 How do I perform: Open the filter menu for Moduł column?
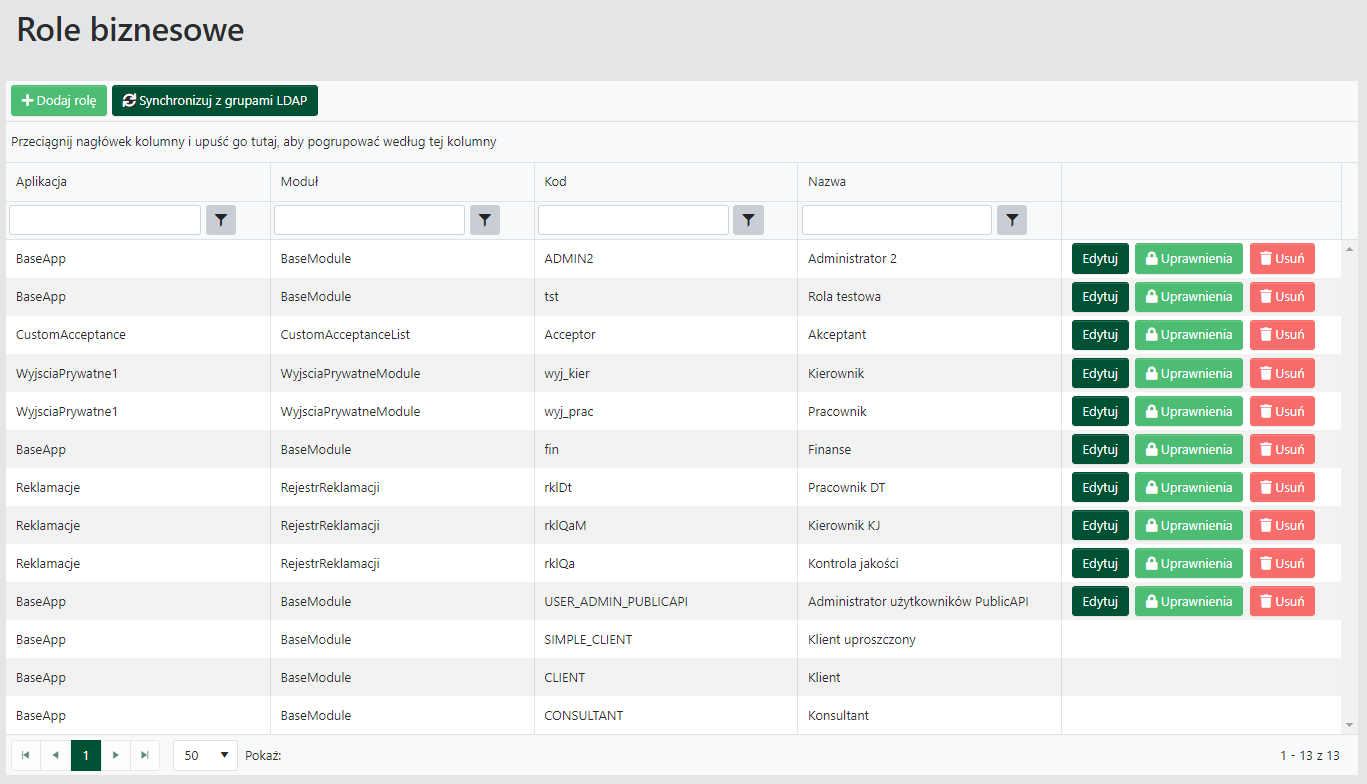pyautogui.click(x=485, y=220)
